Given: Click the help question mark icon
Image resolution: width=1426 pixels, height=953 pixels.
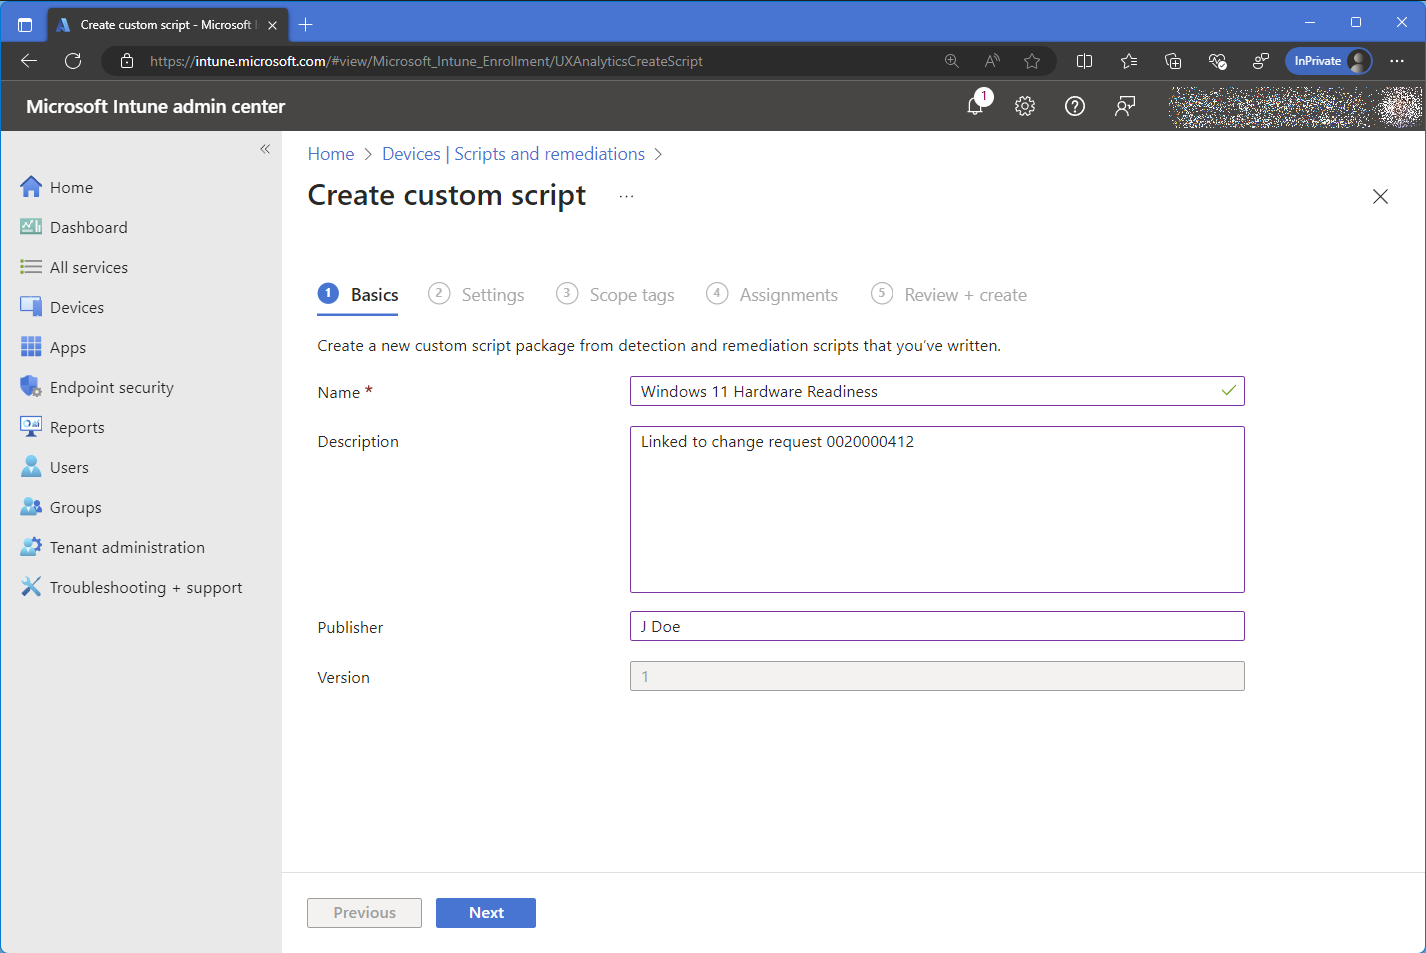Looking at the screenshot, I should 1075,106.
